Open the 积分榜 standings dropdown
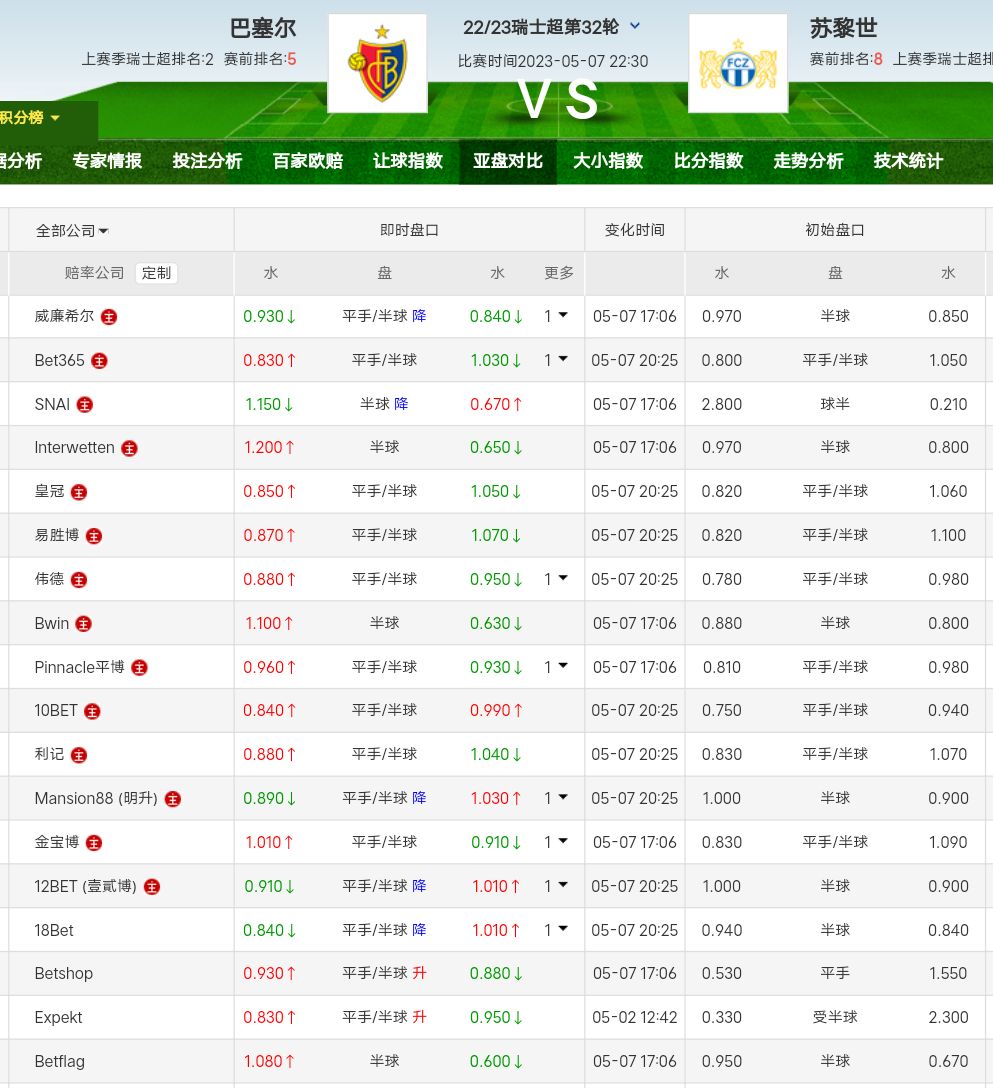Image resolution: width=993 pixels, height=1088 pixels. click(30, 118)
